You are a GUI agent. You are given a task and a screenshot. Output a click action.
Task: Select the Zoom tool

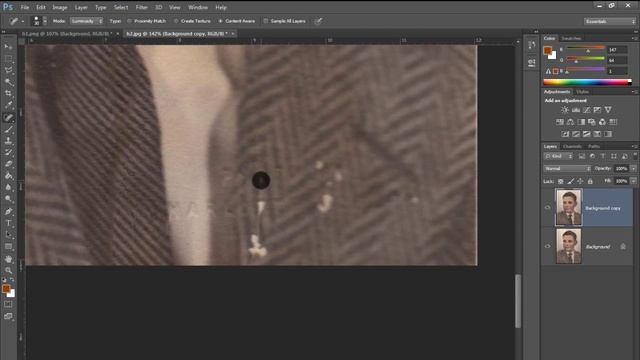(x=8, y=270)
